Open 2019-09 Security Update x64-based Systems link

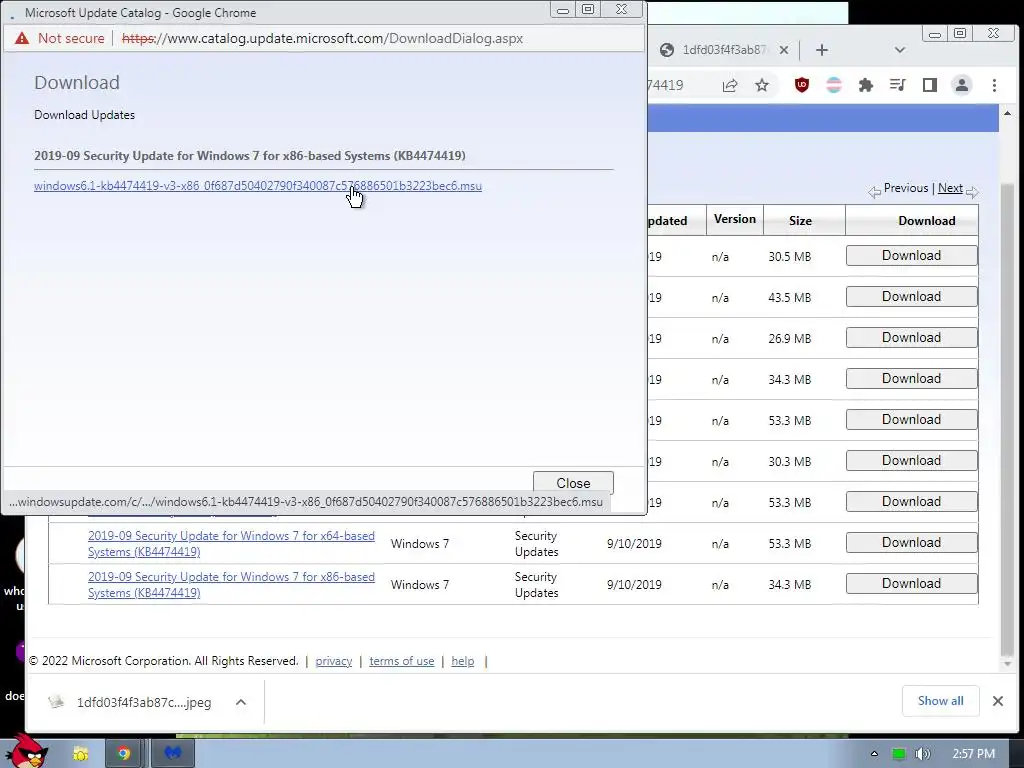(x=231, y=543)
